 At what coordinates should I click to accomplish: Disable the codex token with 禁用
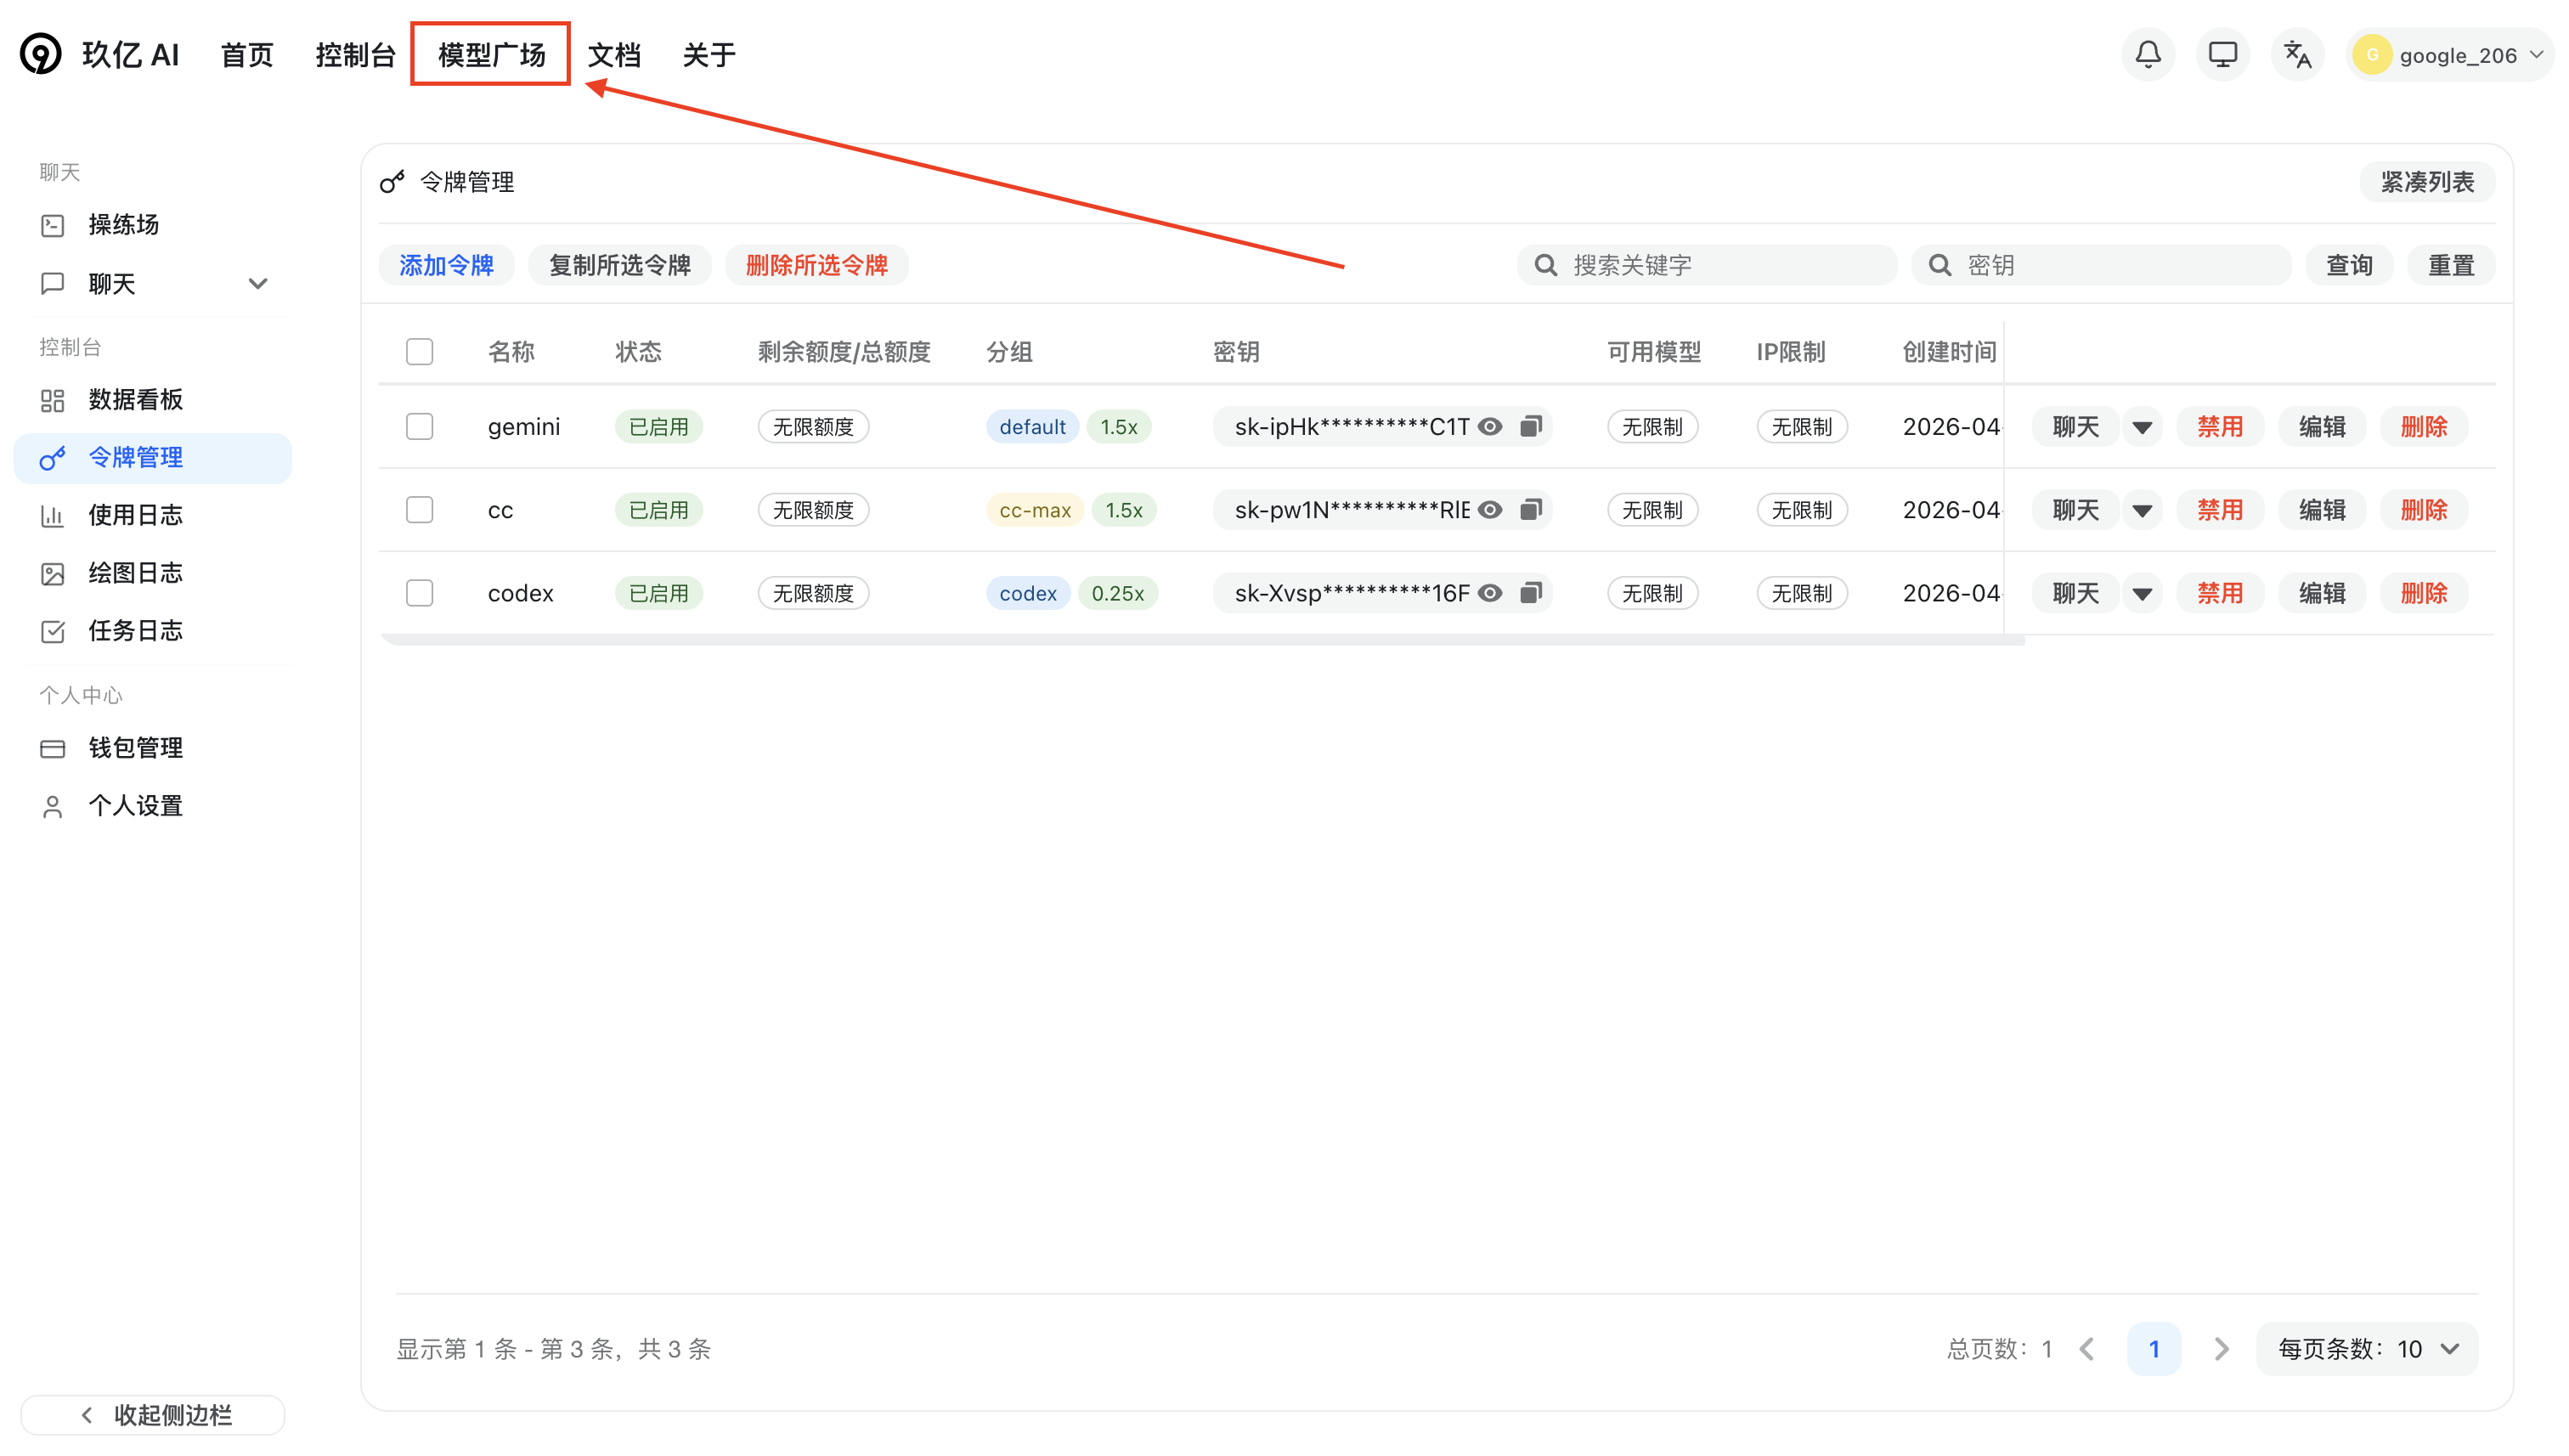(x=2220, y=593)
